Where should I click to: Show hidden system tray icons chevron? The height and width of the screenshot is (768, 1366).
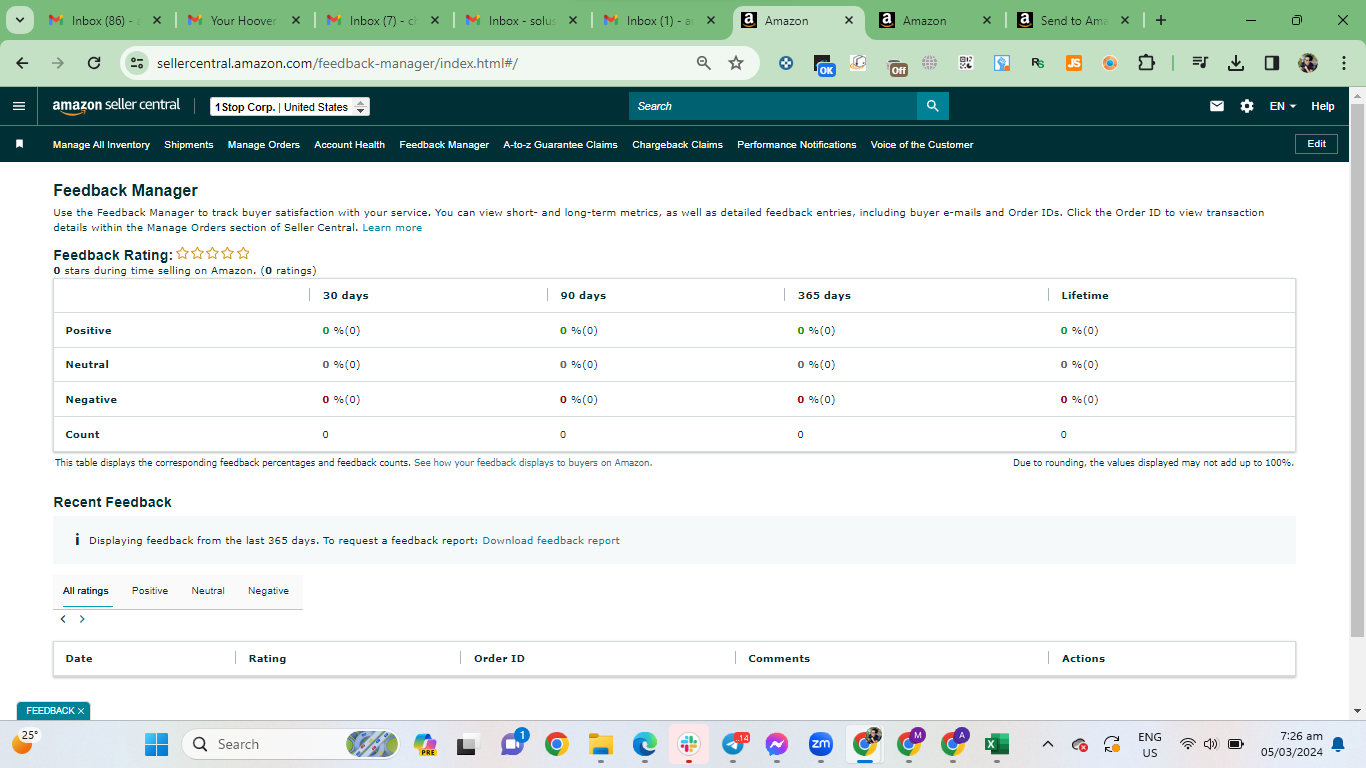(x=1048, y=744)
